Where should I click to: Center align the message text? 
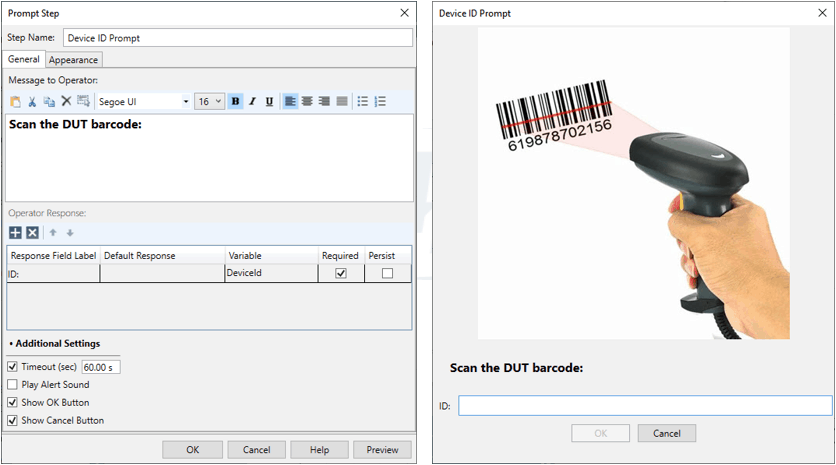click(307, 102)
